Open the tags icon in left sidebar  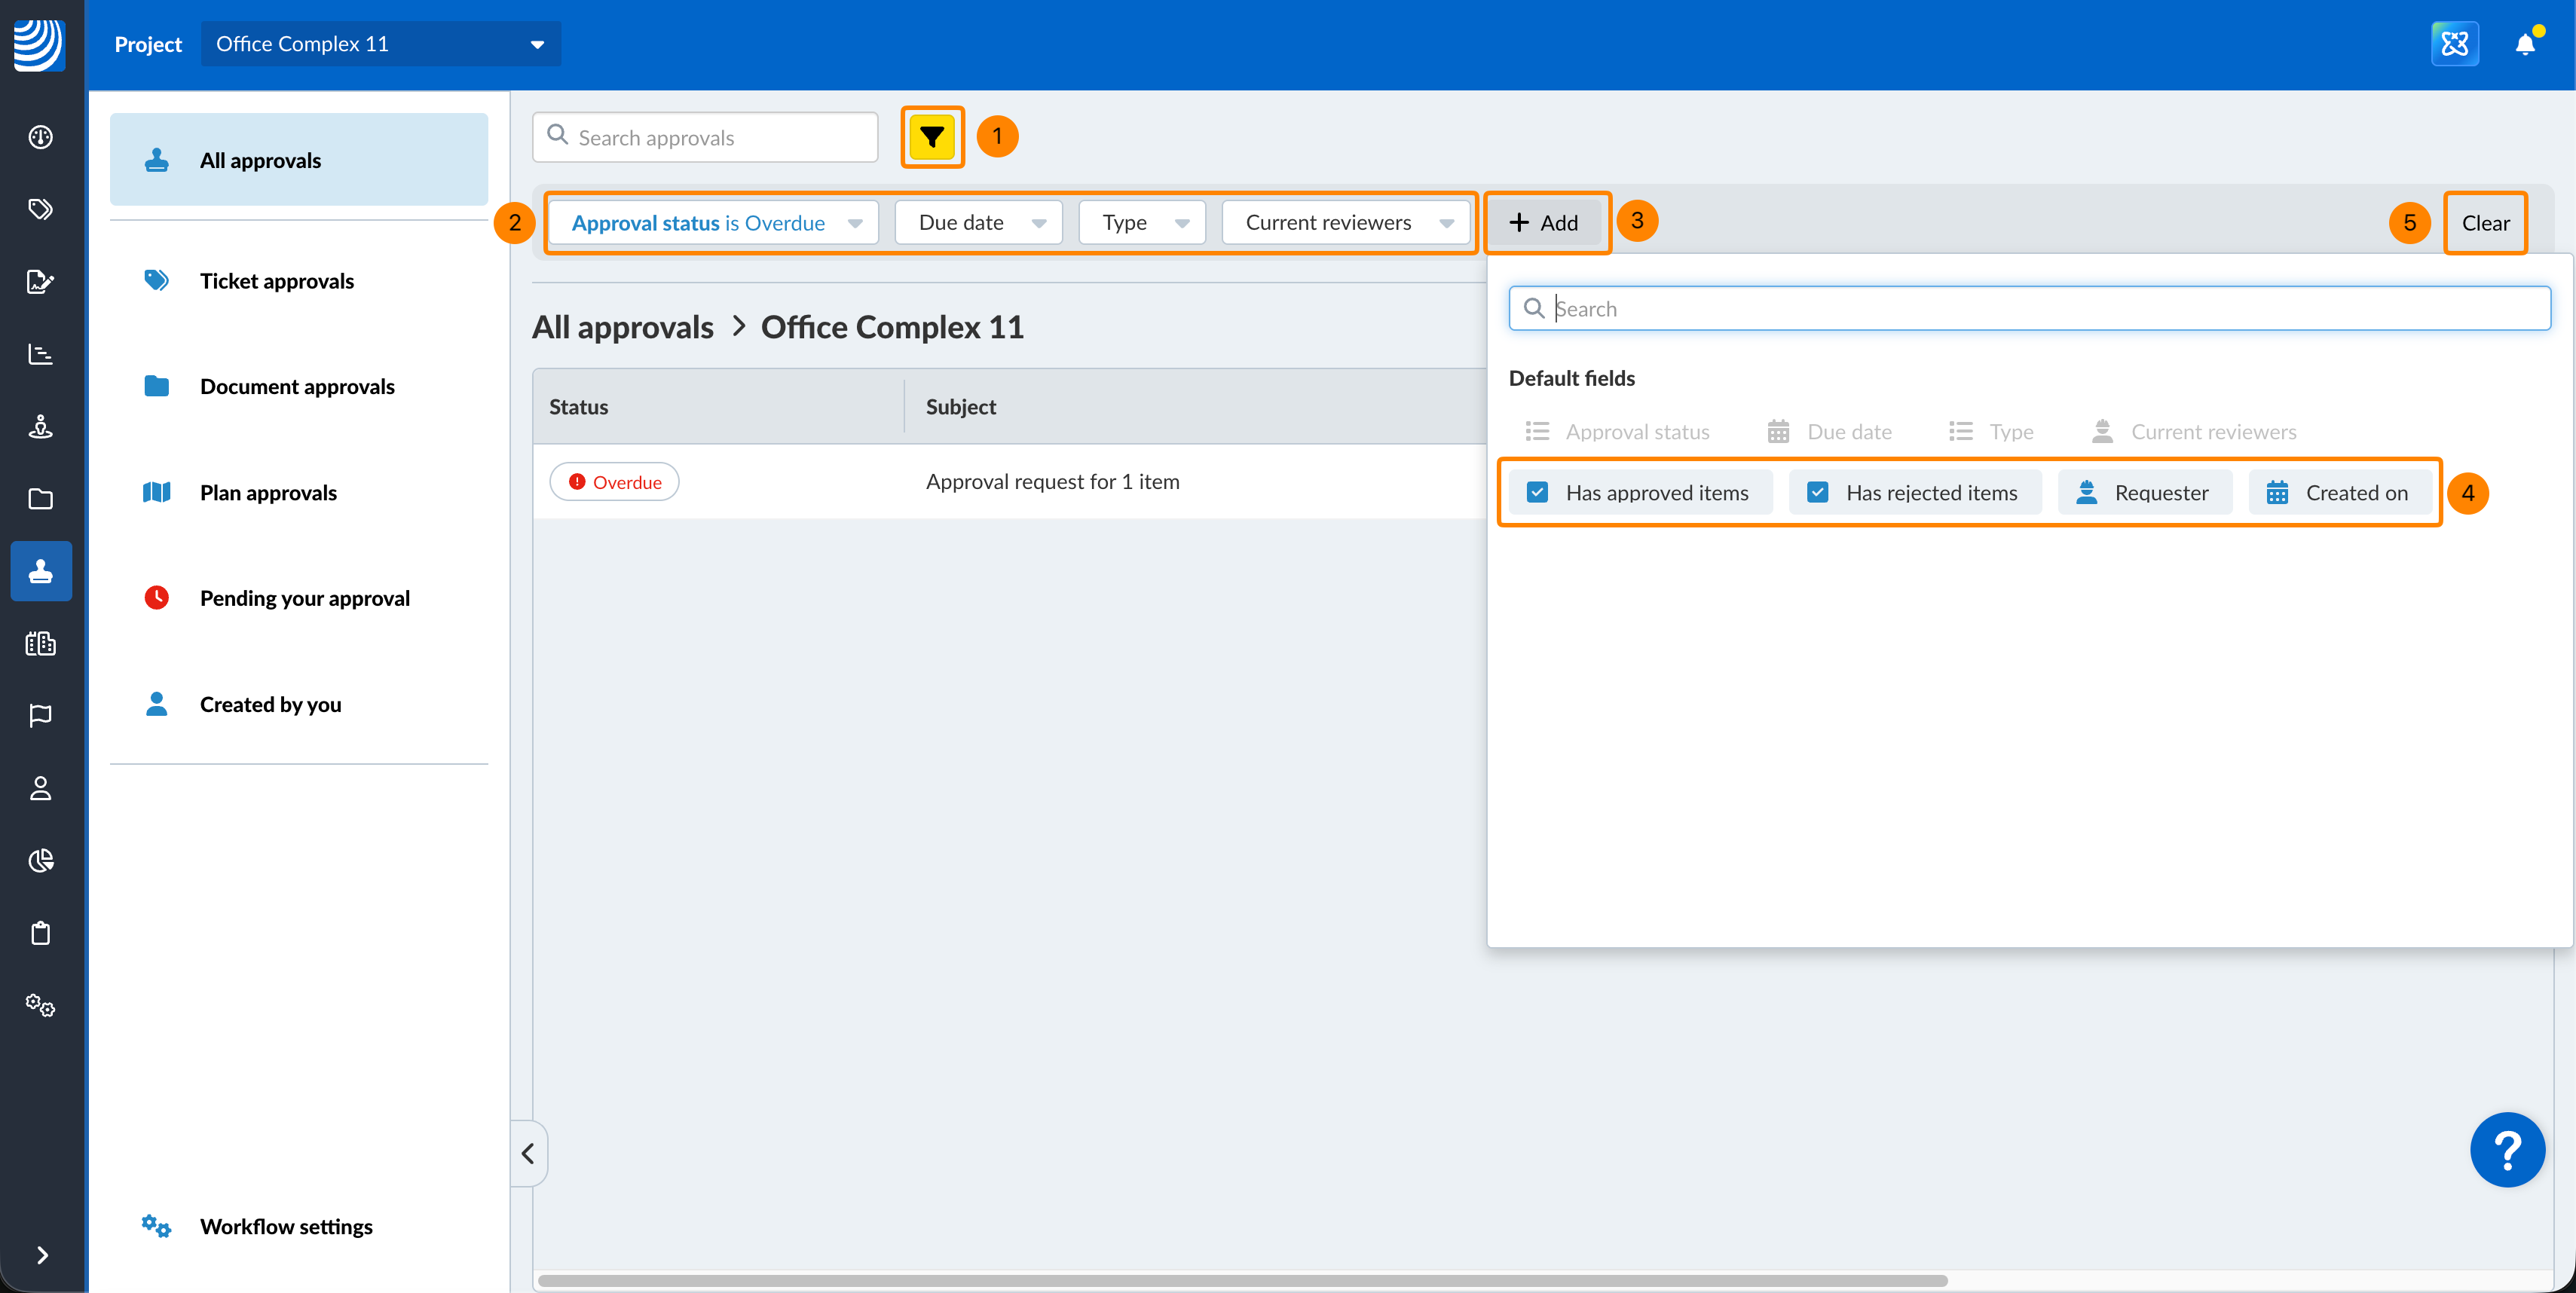tap(40, 209)
